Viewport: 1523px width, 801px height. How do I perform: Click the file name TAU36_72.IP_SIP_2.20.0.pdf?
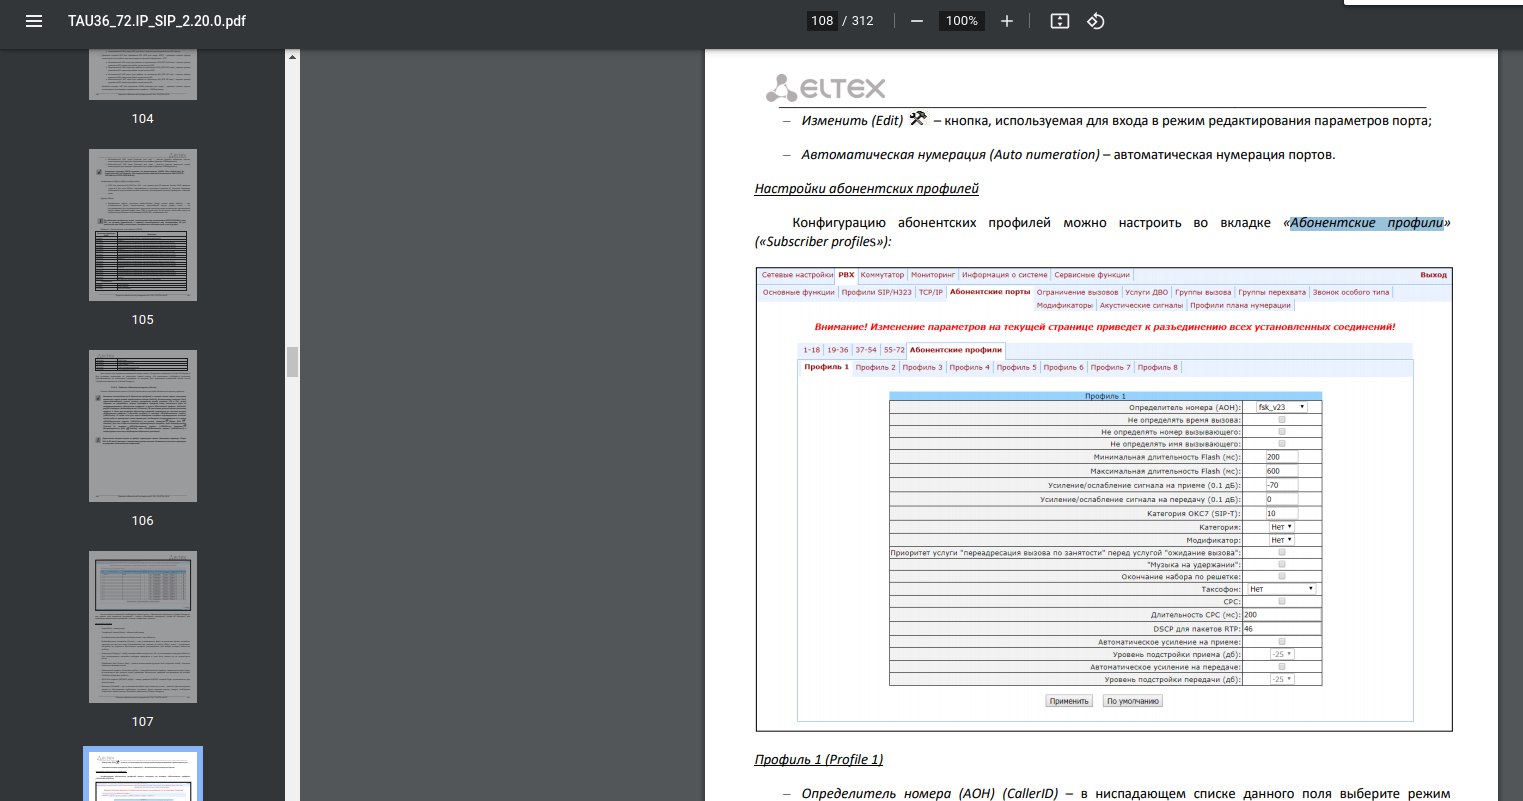[x=157, y=21]
